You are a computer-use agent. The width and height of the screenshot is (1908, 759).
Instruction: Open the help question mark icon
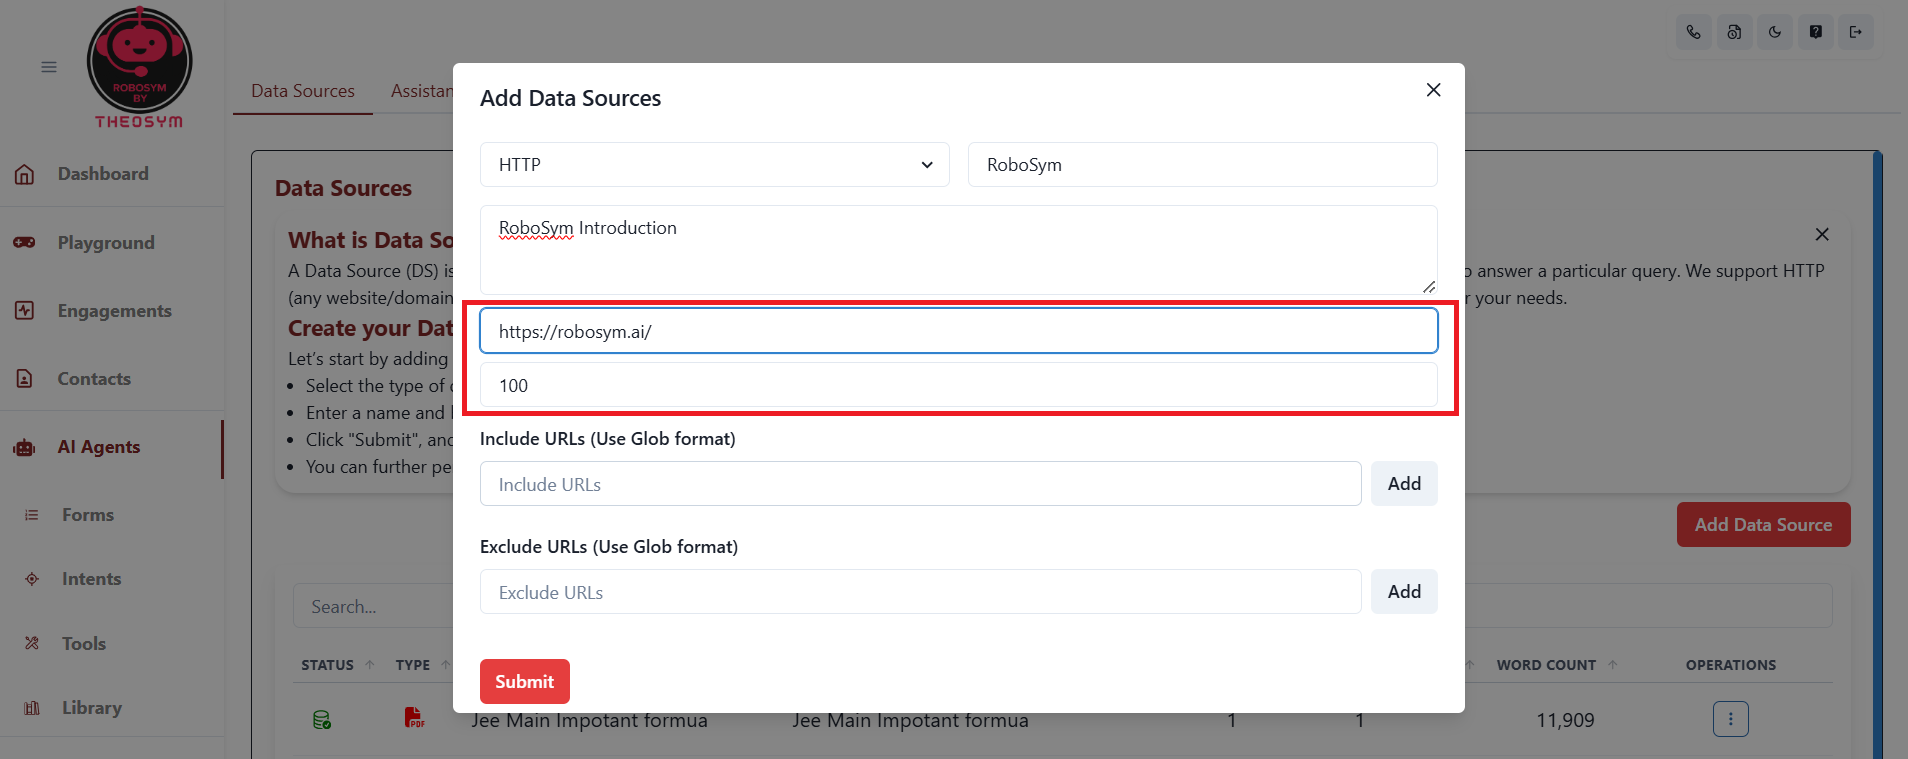click(1815, 32)
